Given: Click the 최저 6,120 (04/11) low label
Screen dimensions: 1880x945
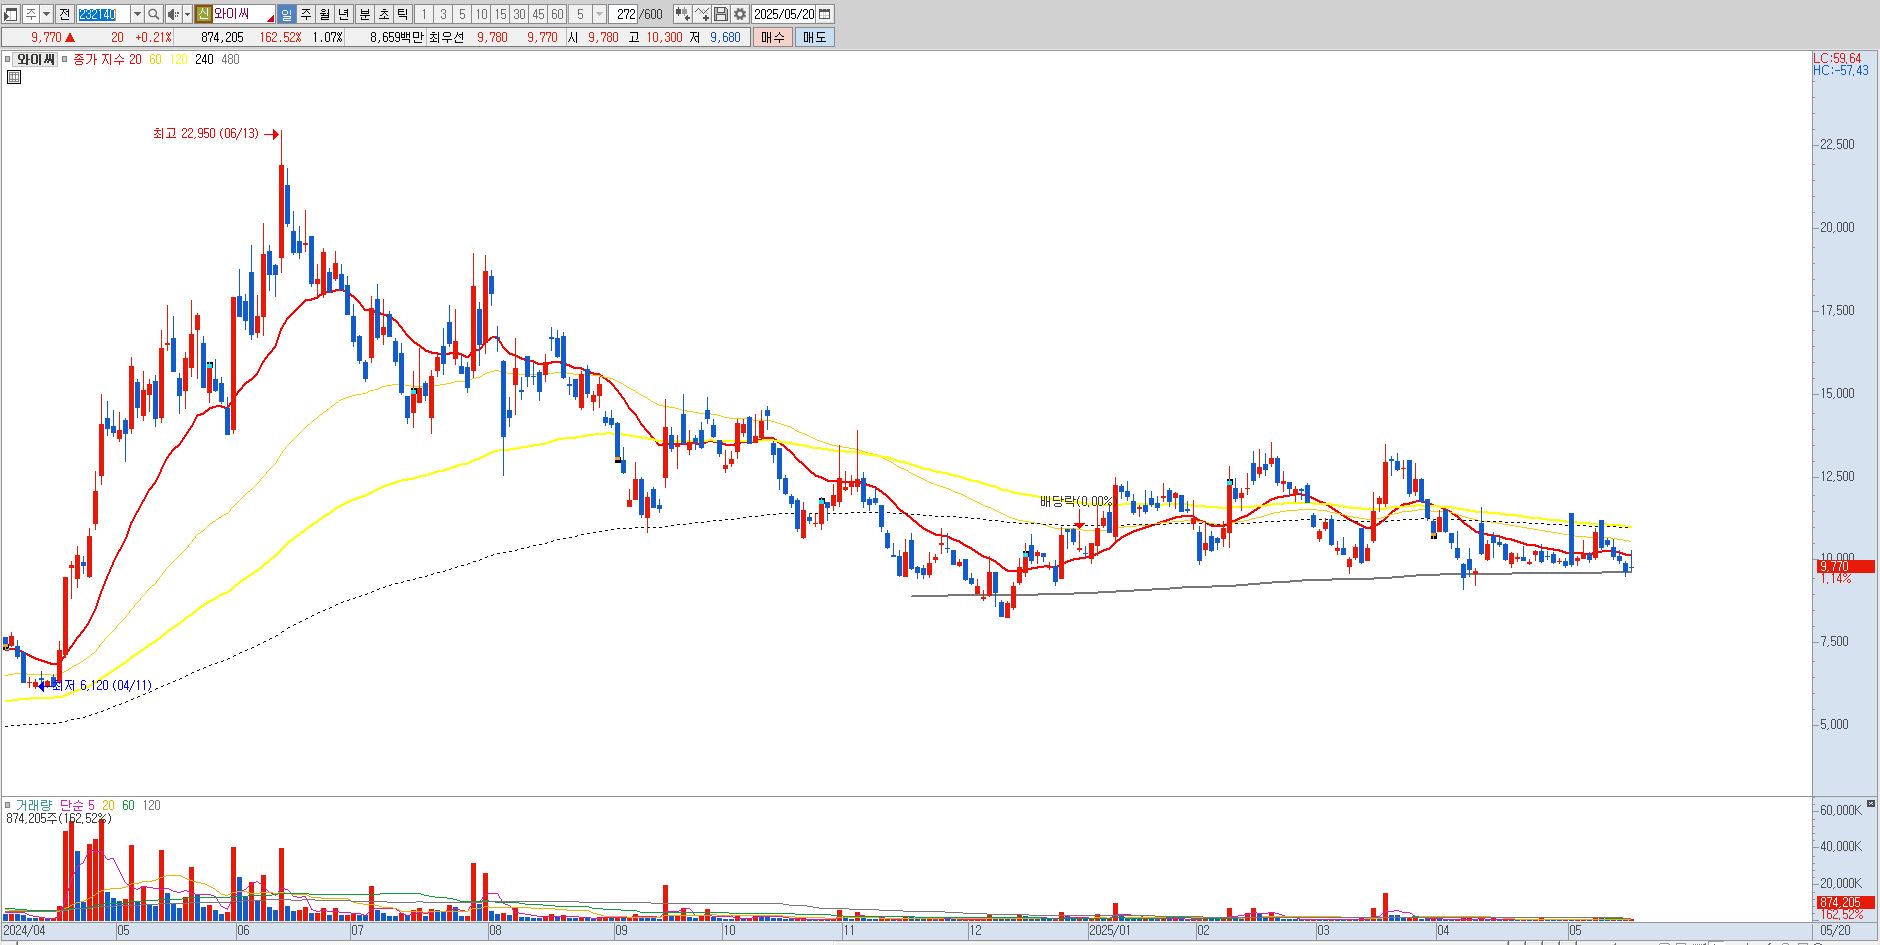Looking at the screenshot, I should 100,685.
